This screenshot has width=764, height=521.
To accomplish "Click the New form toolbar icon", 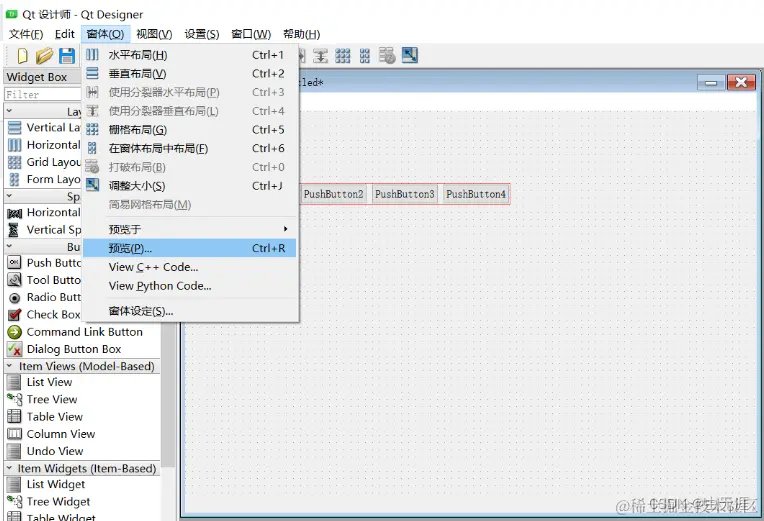I will 22,56.
